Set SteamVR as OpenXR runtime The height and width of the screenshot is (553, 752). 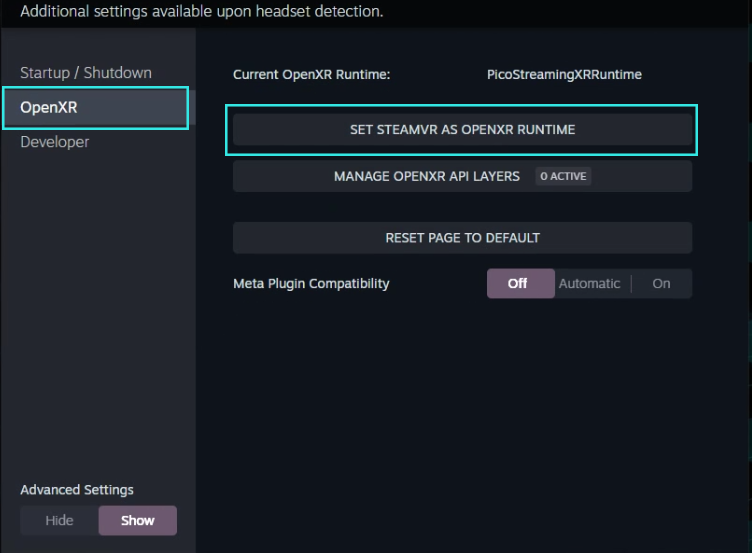click(x=462, y=130)
